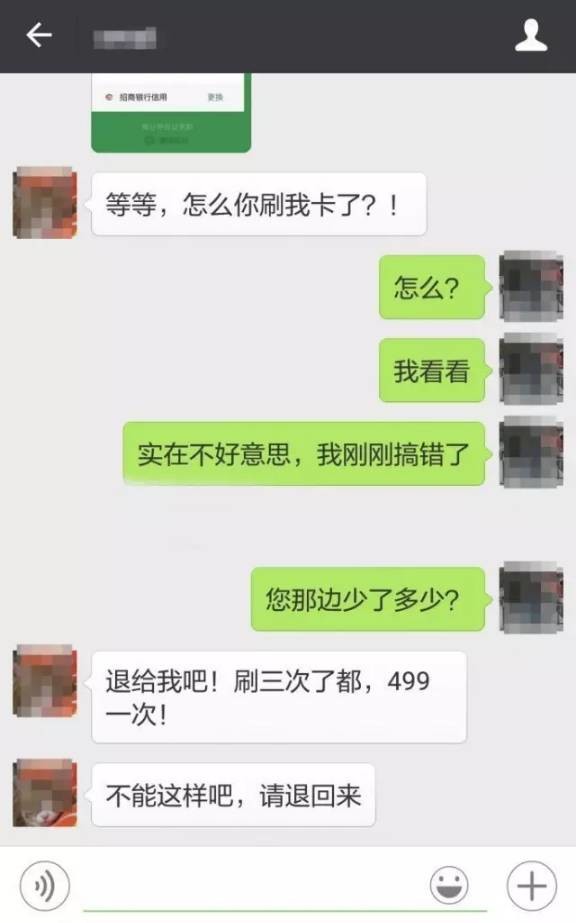Select the 怎么? green bubble
This screenshot has width=577, height=923.
(432, 287)
